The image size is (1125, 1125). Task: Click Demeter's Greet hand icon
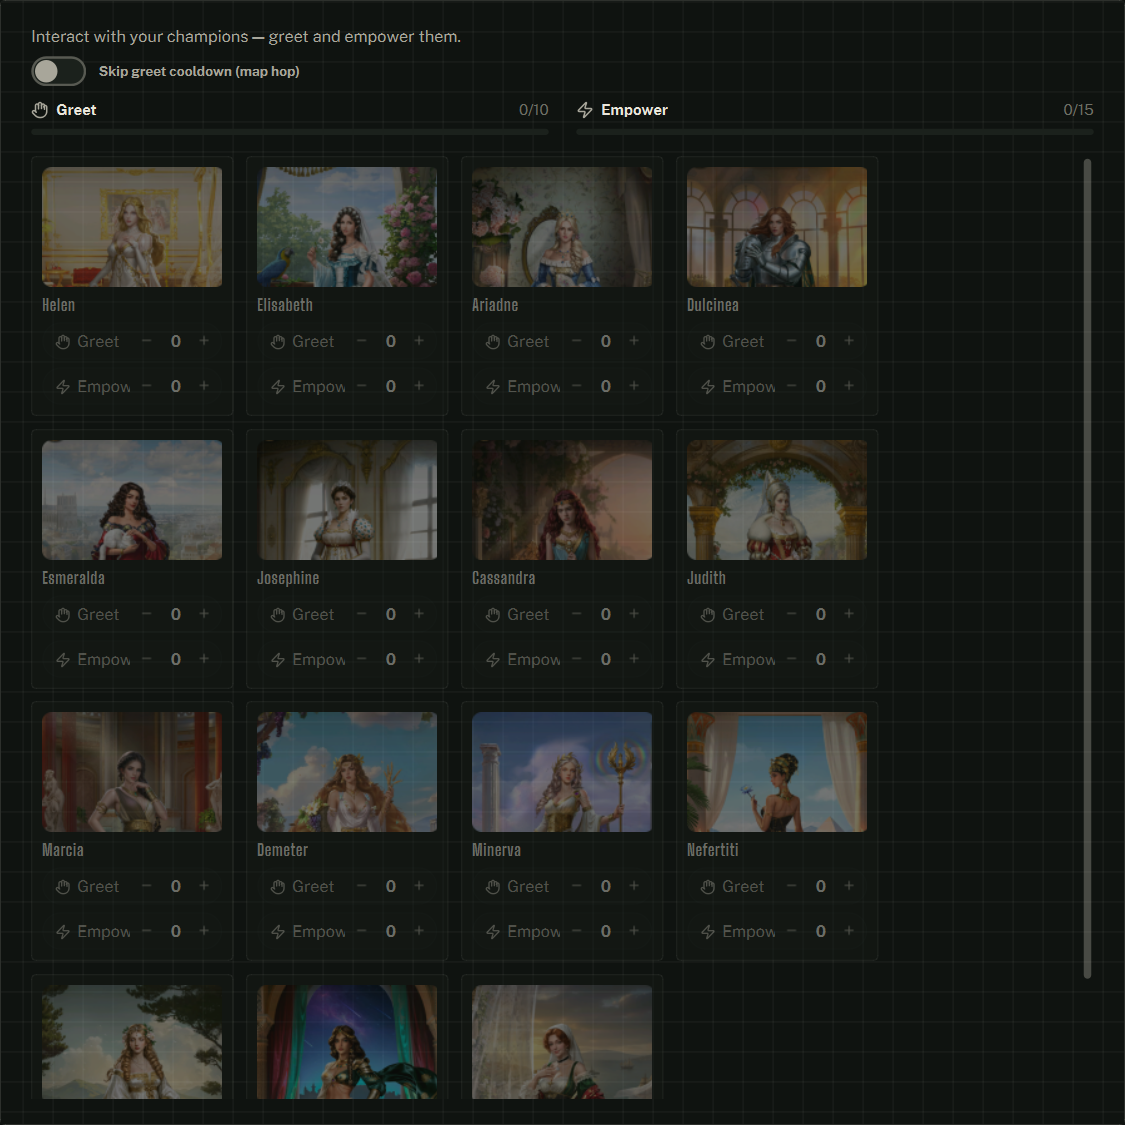tap(278, 888)
